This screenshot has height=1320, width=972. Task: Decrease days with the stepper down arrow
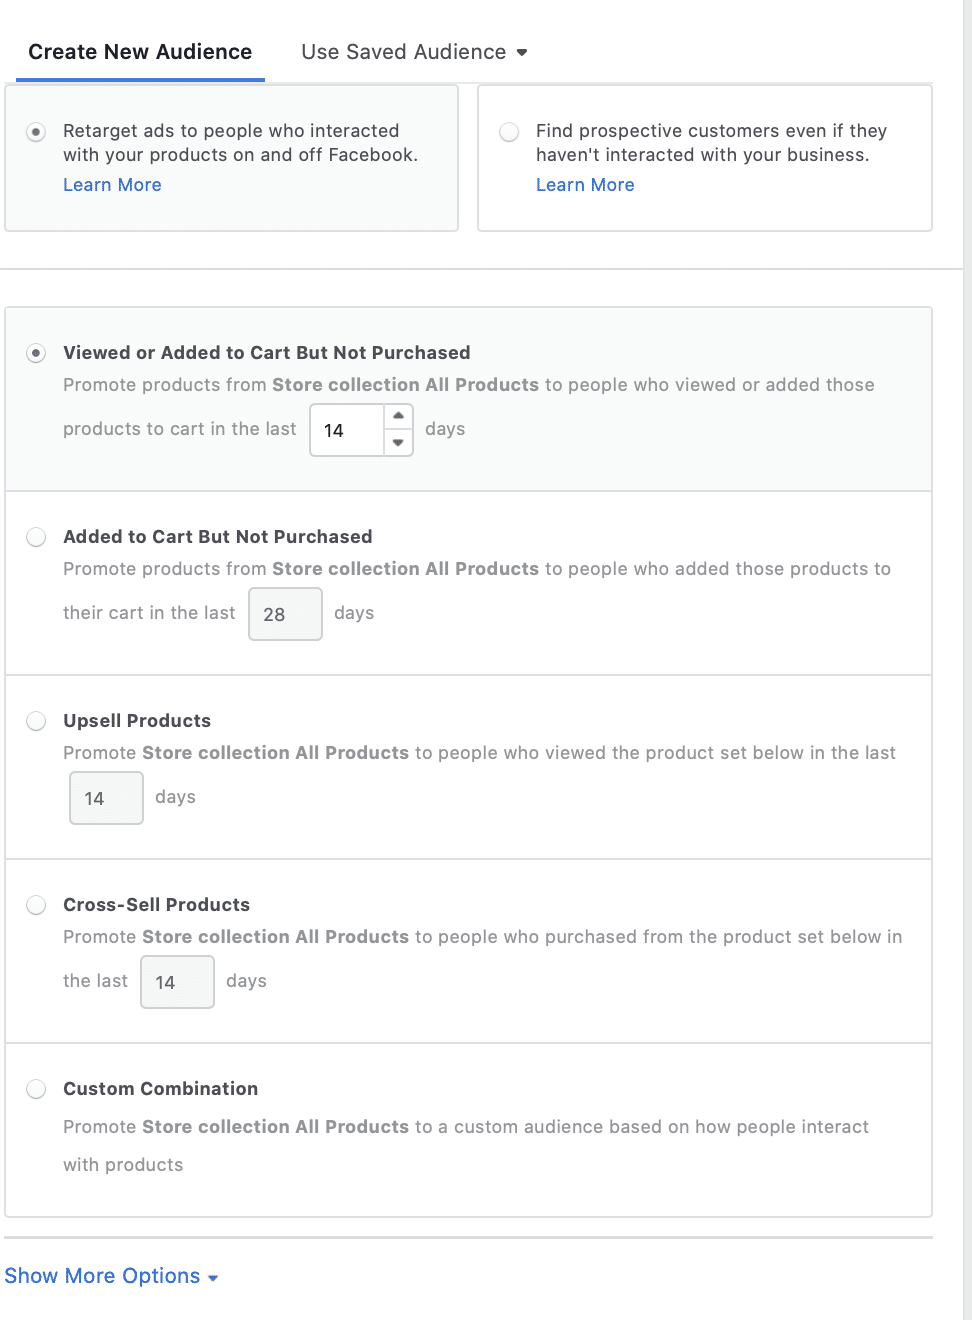click(398, 443)
